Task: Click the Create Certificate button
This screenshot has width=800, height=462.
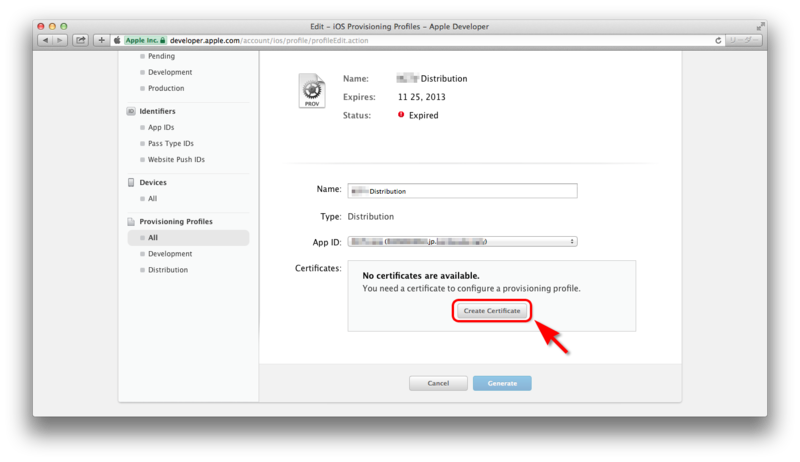Action: (x=492, y=311)
